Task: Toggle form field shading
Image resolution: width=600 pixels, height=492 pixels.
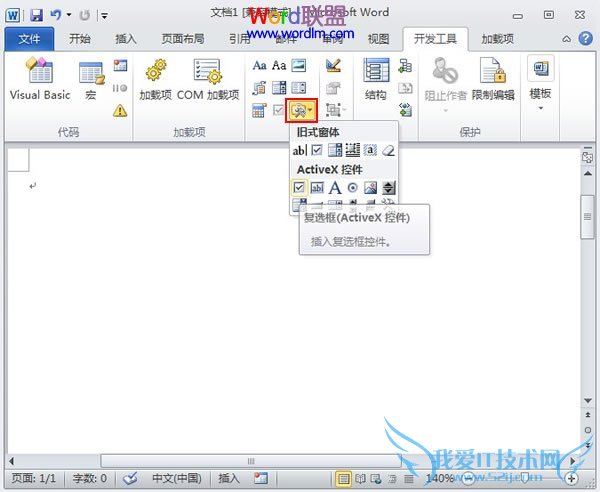Action: coord(370,150)
